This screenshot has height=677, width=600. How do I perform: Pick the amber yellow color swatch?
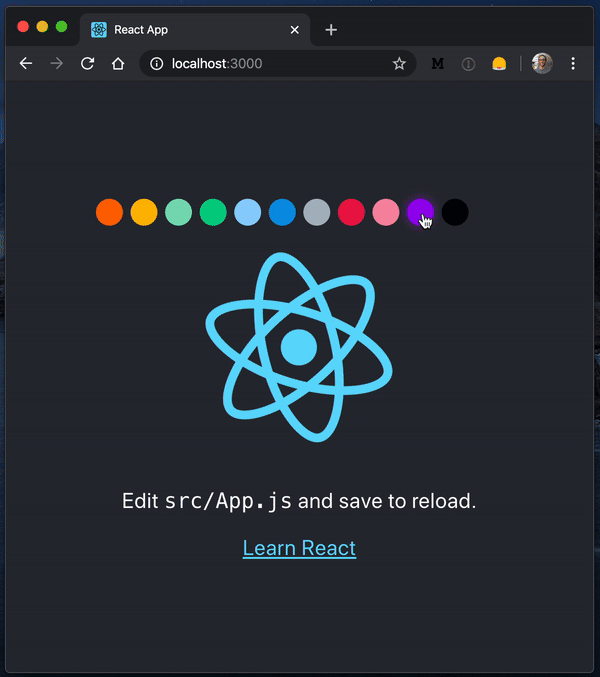(x=144, y=212)
